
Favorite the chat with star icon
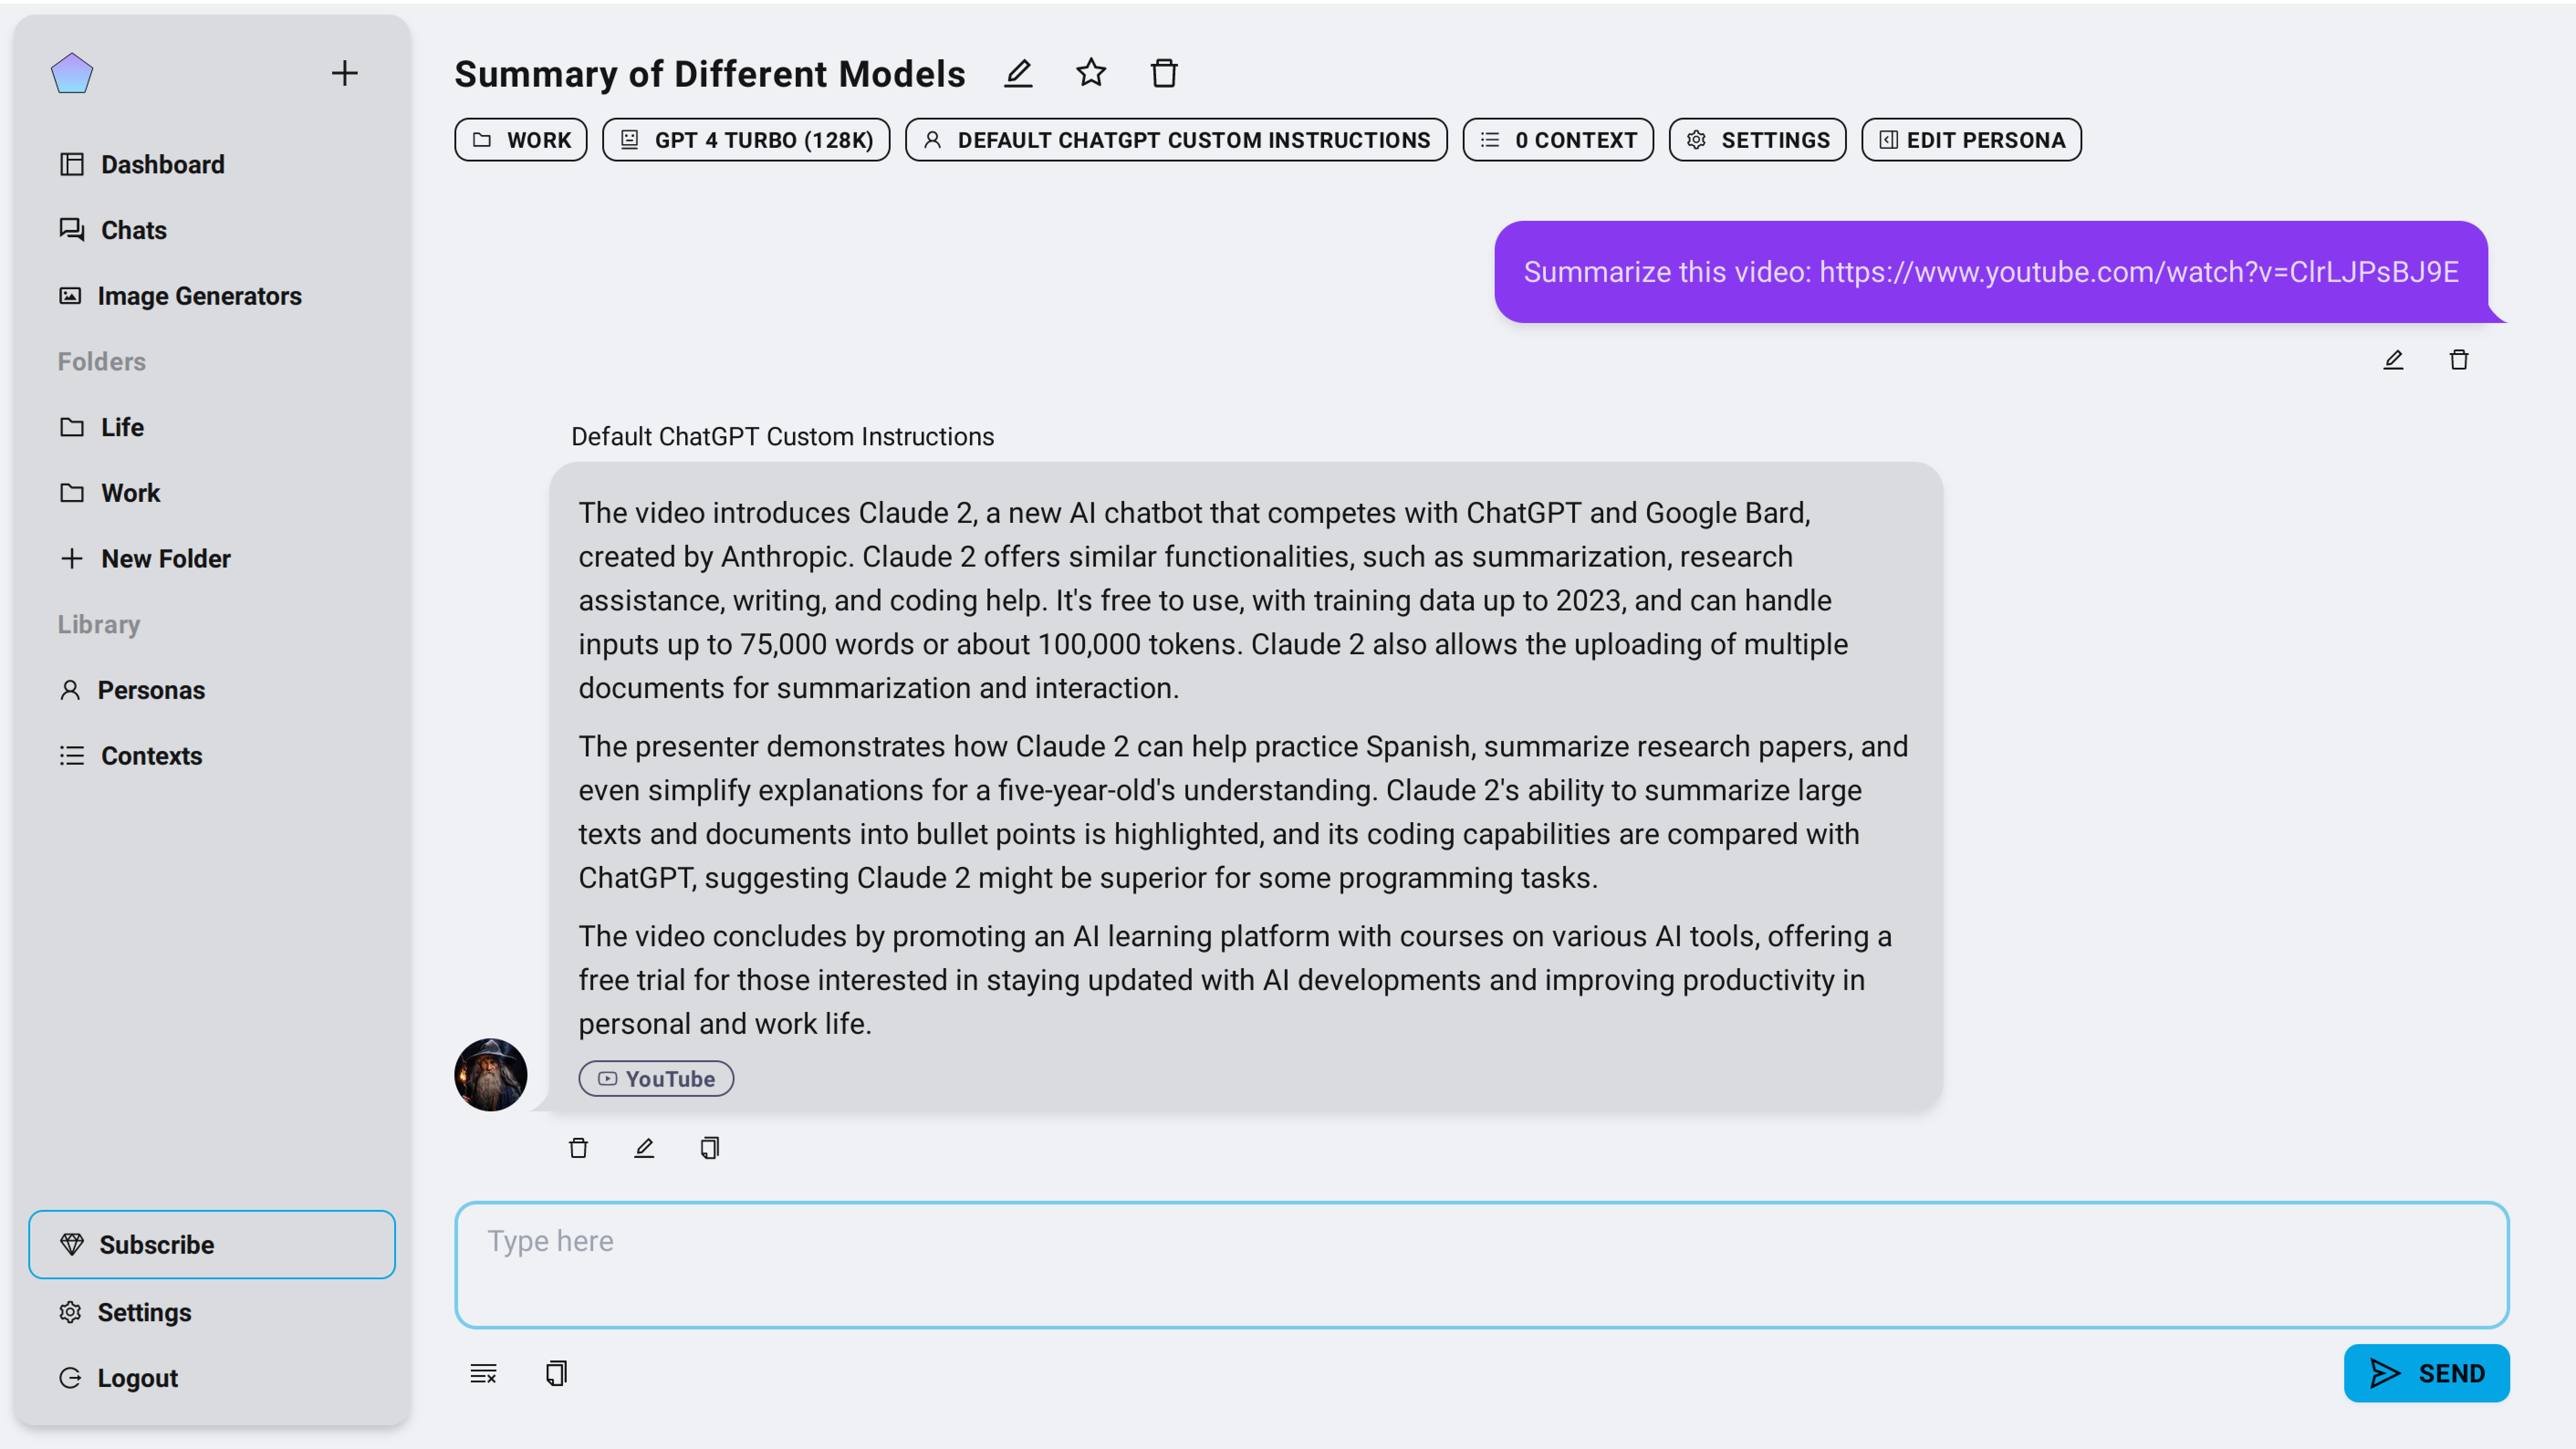(x=1091, y=73)
